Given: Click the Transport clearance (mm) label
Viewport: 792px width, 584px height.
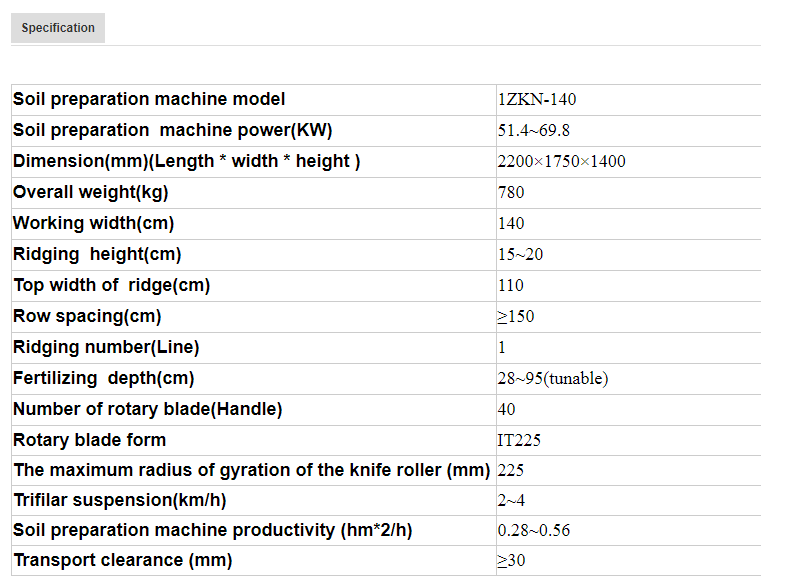Looking at the screenshot, I should click(122, 560).
